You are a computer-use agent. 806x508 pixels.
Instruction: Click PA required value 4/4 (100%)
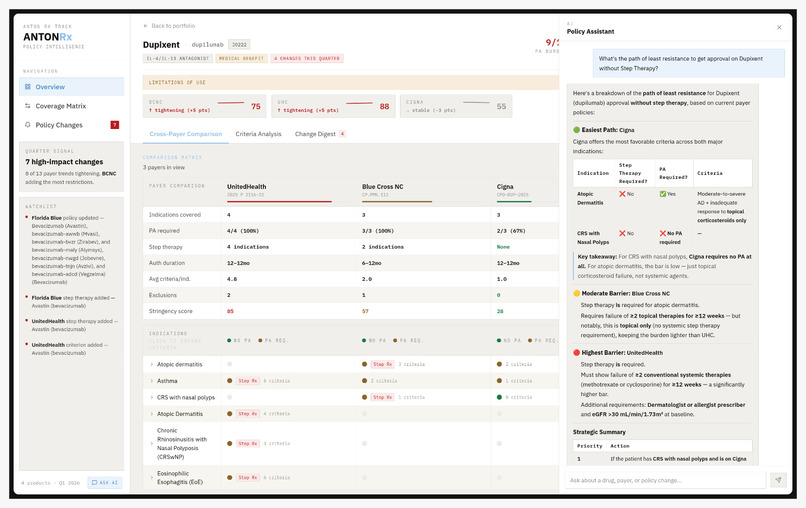click(x=243, y=231)
